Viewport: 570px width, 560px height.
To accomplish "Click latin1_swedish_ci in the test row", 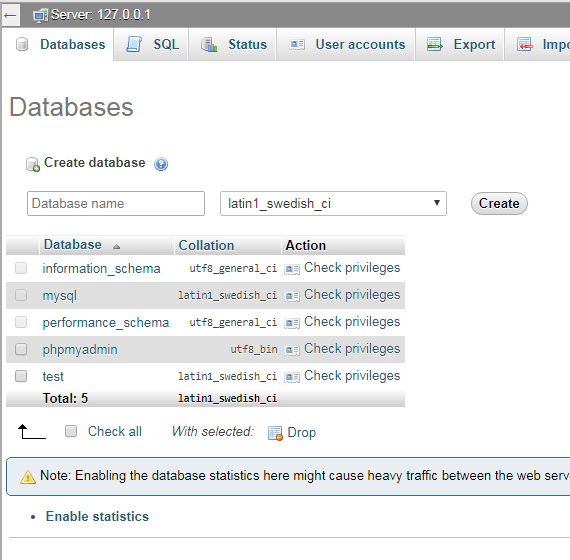I will pyautogui.click(x=228, y=376).
